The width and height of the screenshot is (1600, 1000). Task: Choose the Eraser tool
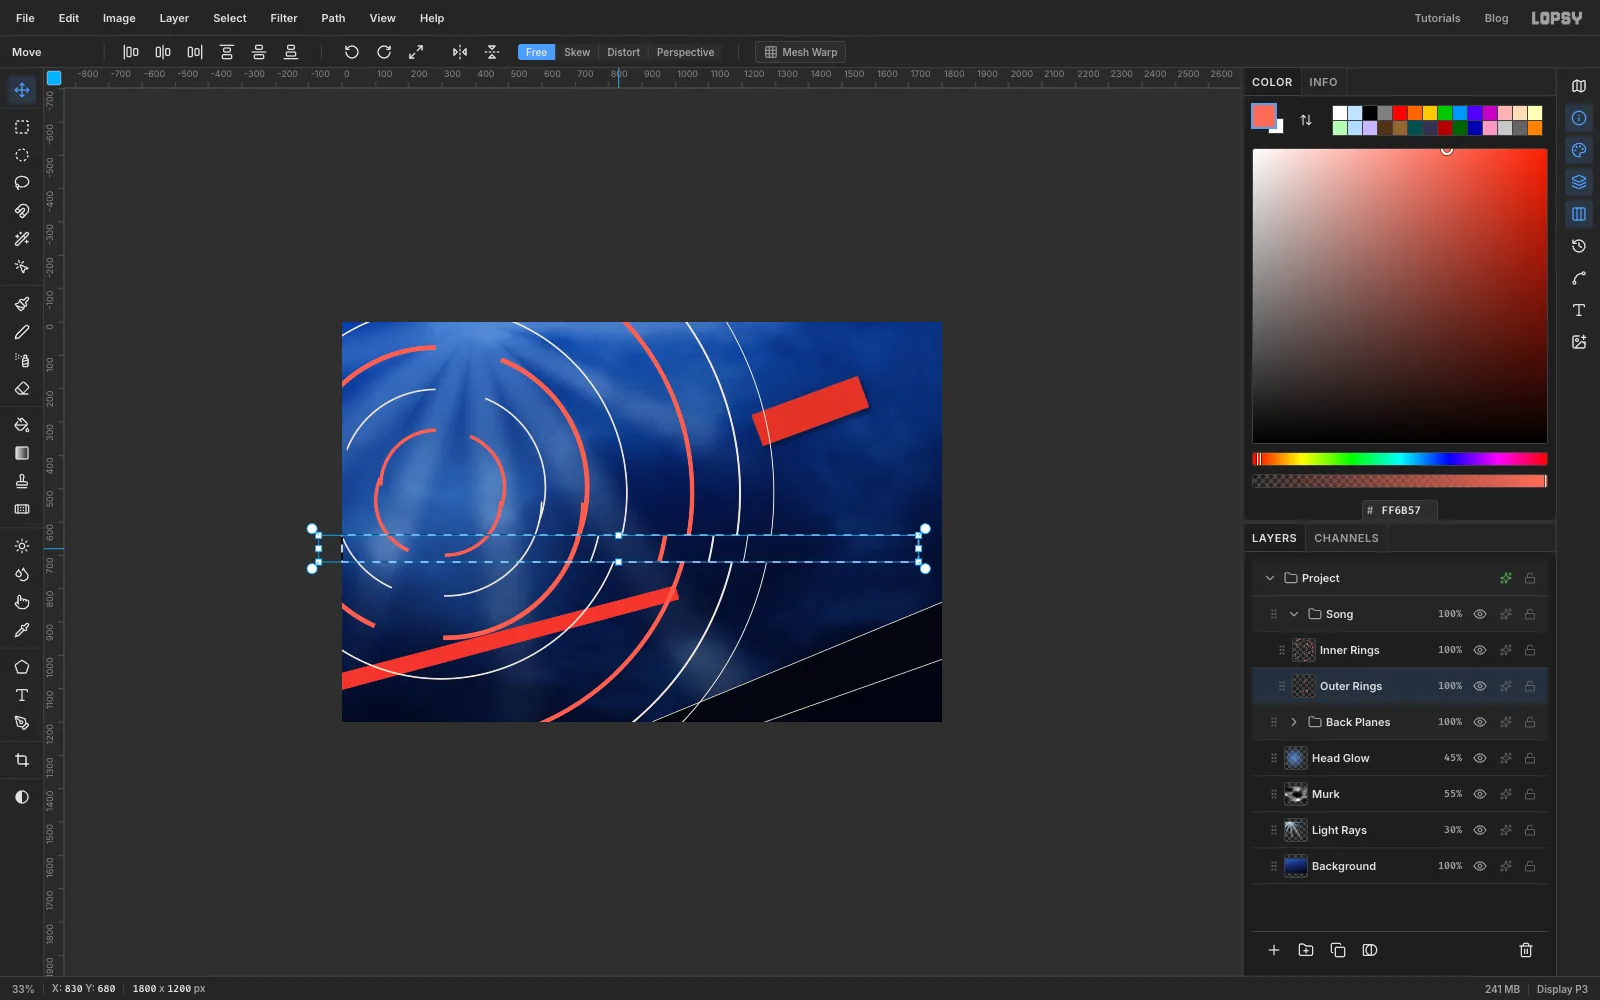coord(22,388)
